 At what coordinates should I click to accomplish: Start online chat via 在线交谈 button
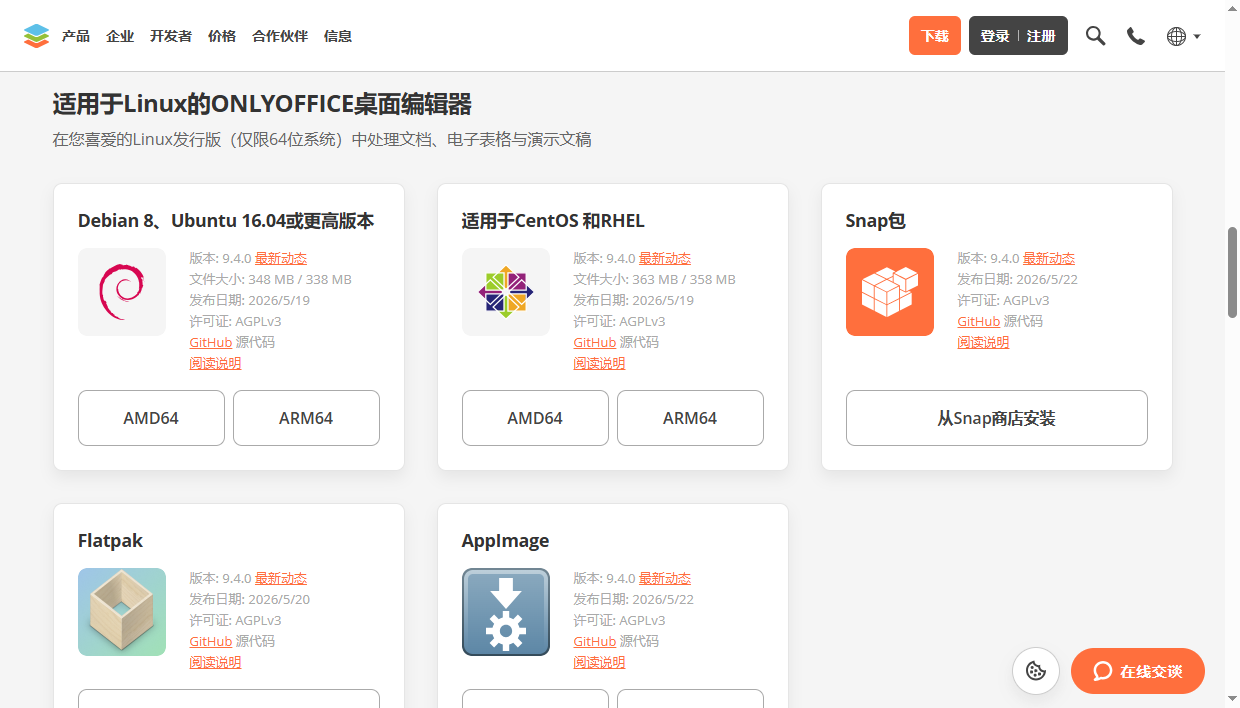tap(1138, 671)
